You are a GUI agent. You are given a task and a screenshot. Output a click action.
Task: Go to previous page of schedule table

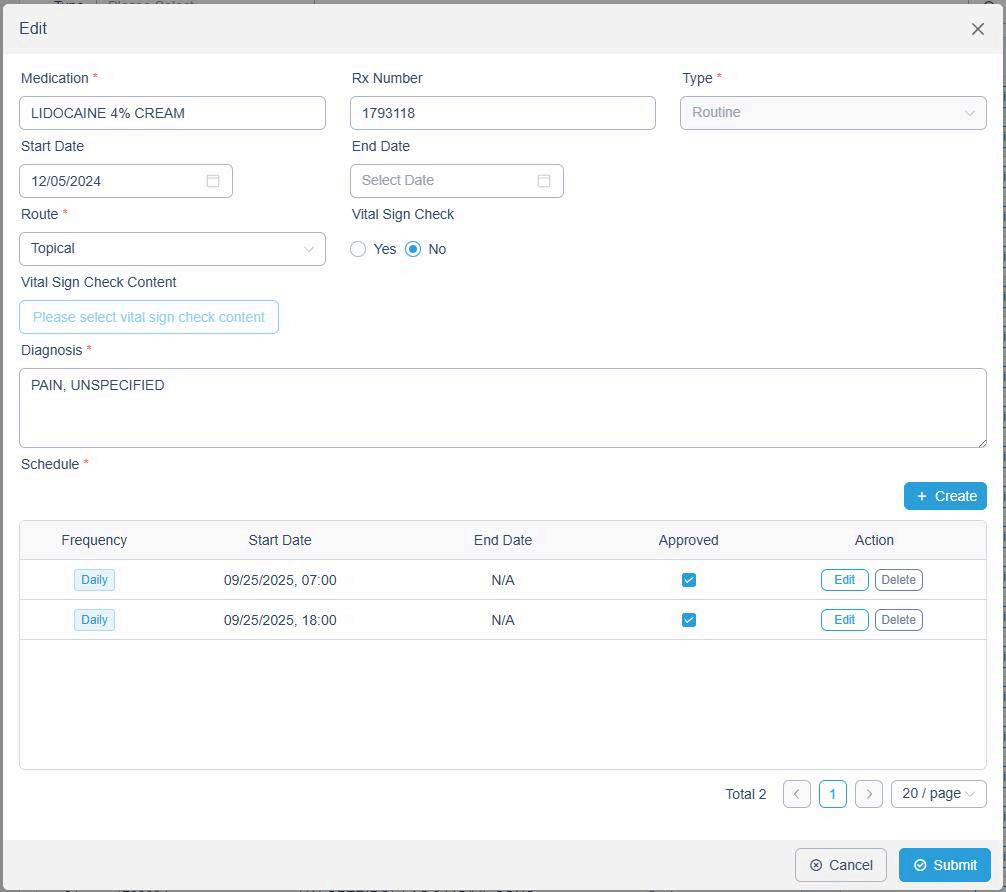(x=796, y=794)
